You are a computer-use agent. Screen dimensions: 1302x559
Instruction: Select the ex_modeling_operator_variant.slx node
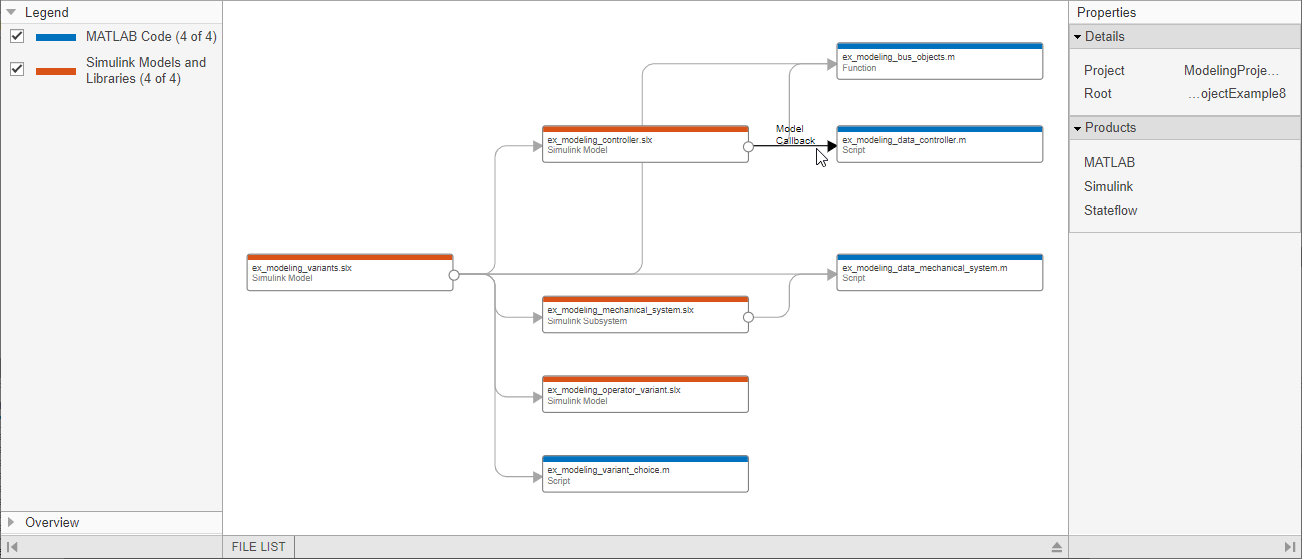click(645, 393)
